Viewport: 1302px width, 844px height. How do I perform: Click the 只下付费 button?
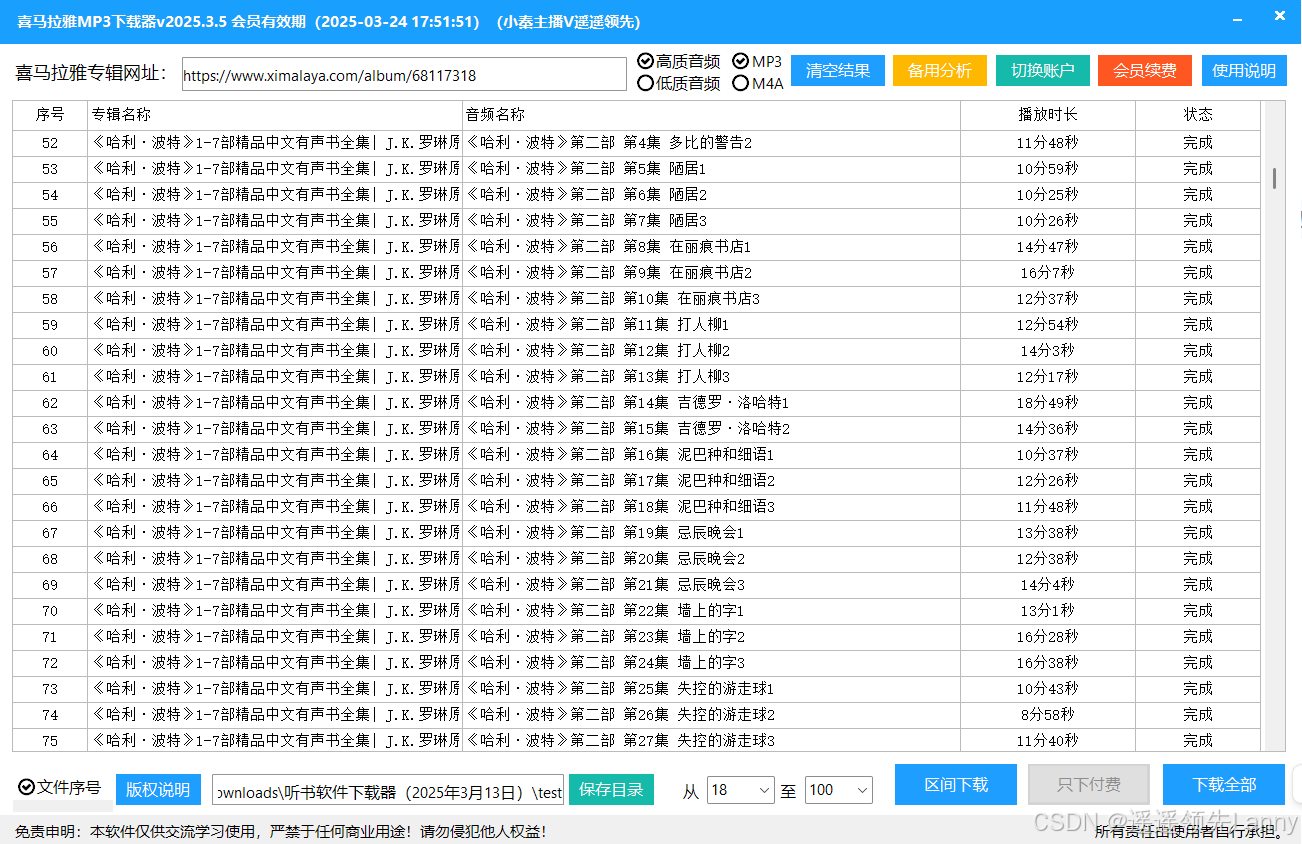click(x=1089, y=785)
